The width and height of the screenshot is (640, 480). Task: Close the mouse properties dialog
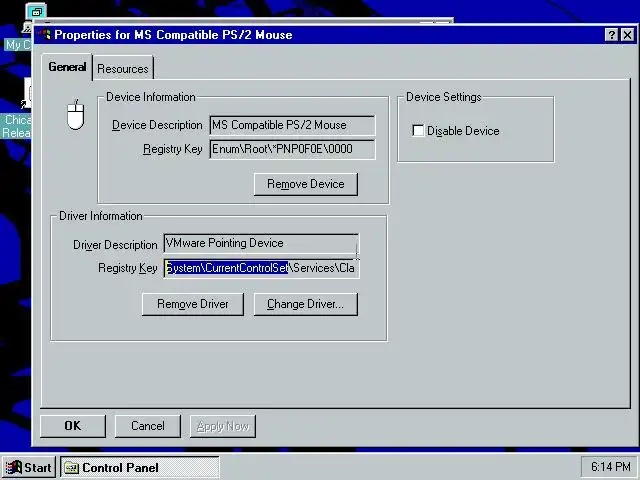[x=627, y=35]
